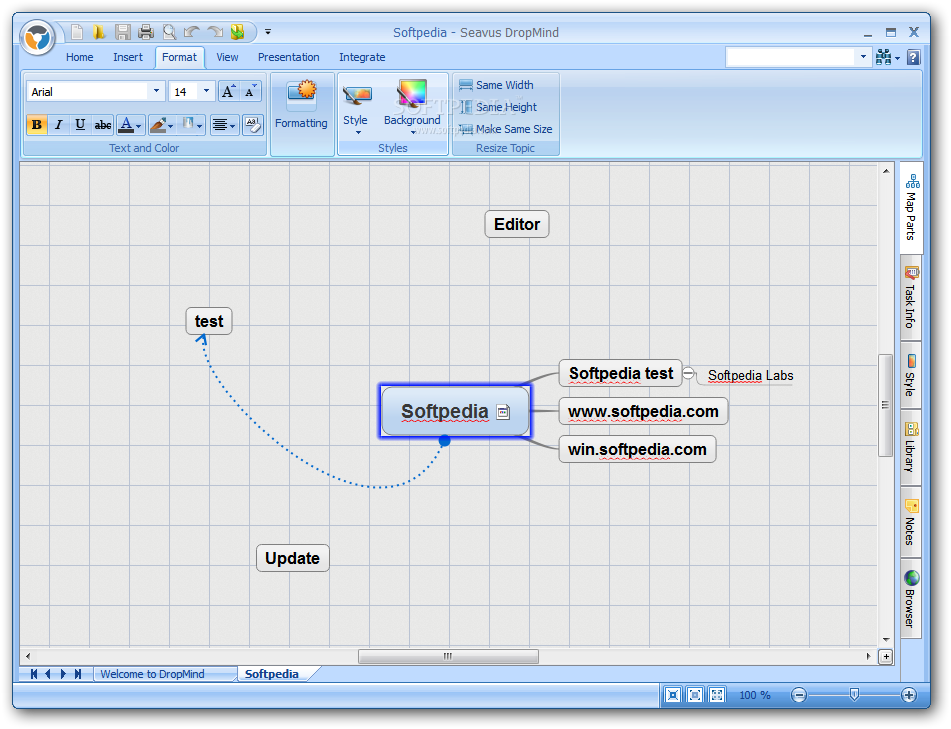Click the fit map status bar icon

pos(673,695)
